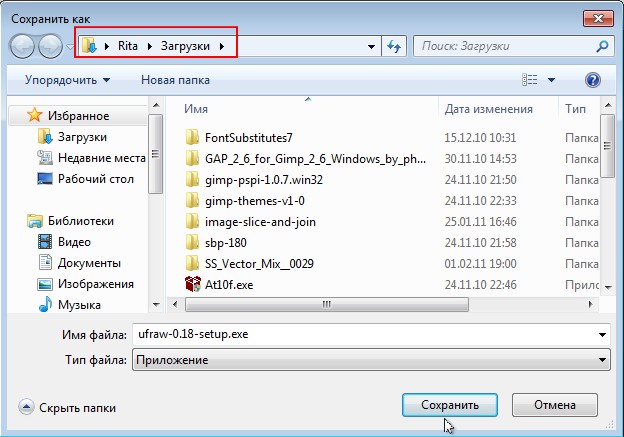Select the Видео library icon
Screen dimensions: 624x437
[46, 241]
